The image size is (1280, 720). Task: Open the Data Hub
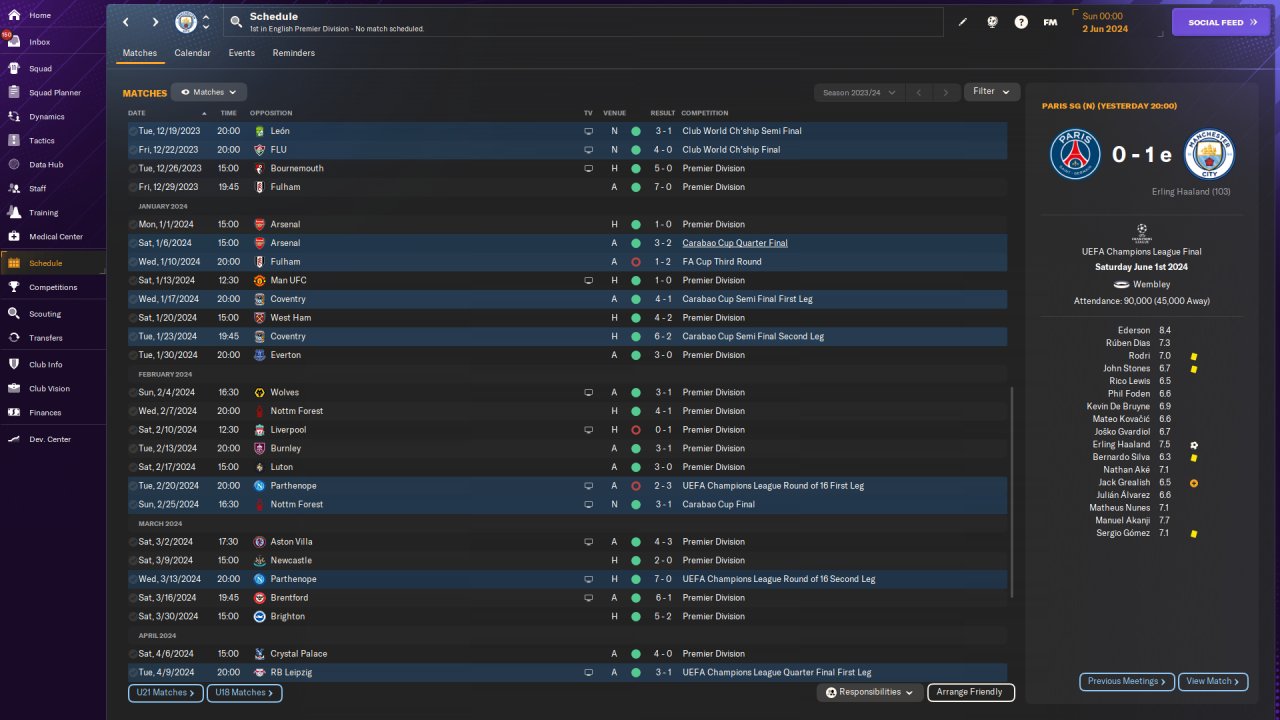click(x=46, y=165)
